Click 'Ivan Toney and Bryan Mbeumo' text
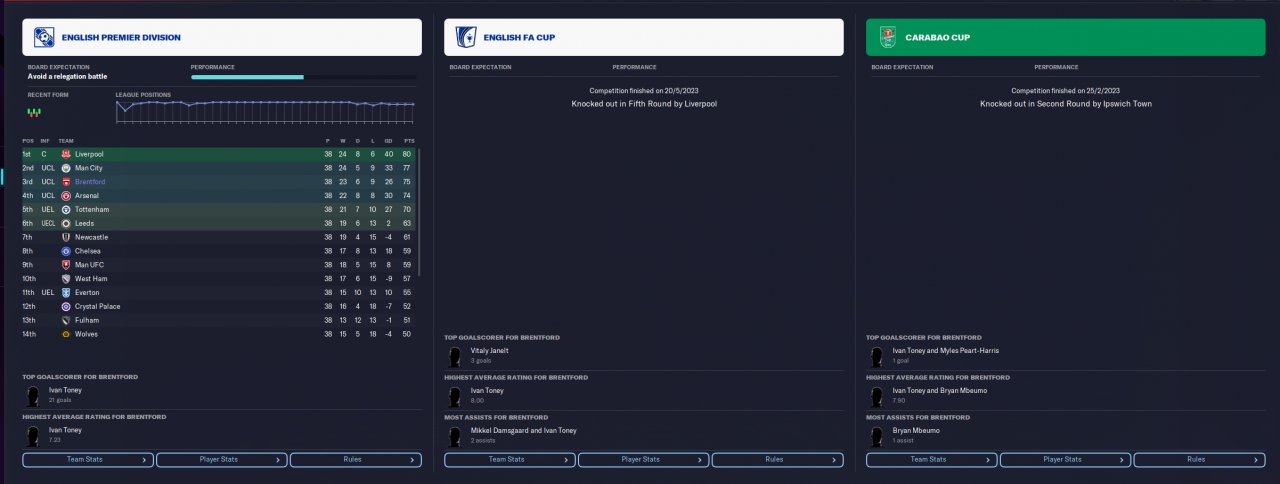 (x=940, y=391)
